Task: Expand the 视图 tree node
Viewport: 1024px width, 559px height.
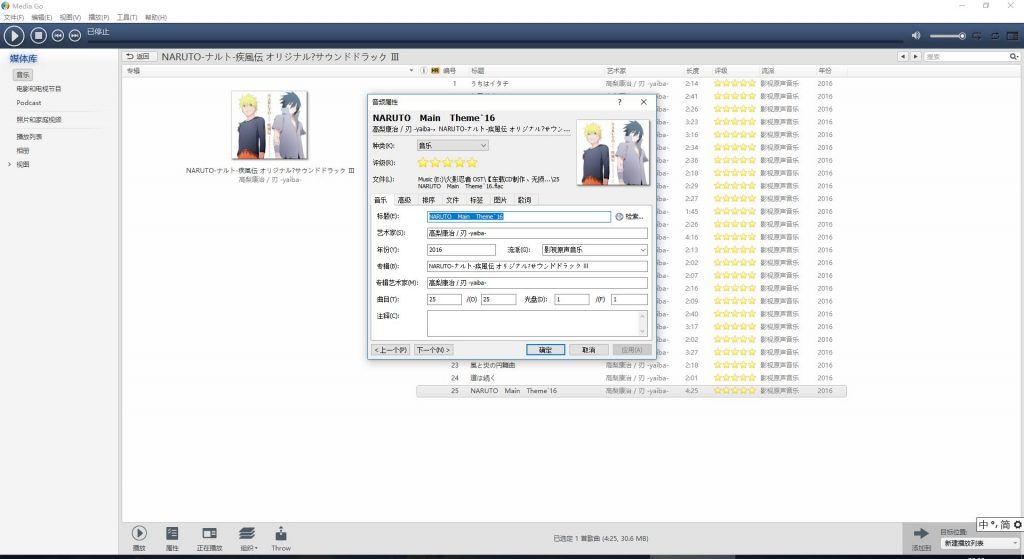Action: coord(9,165)
